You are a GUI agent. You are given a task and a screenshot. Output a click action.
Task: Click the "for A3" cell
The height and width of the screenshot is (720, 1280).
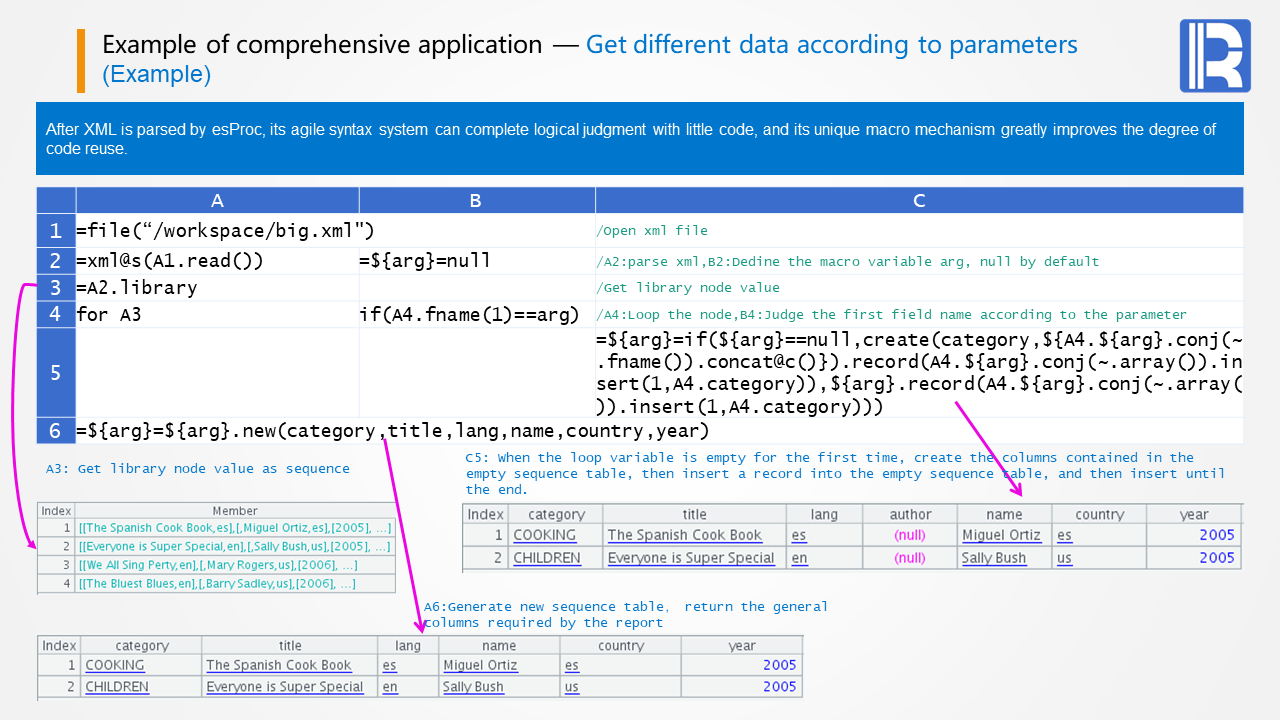(x=217, y=315)
